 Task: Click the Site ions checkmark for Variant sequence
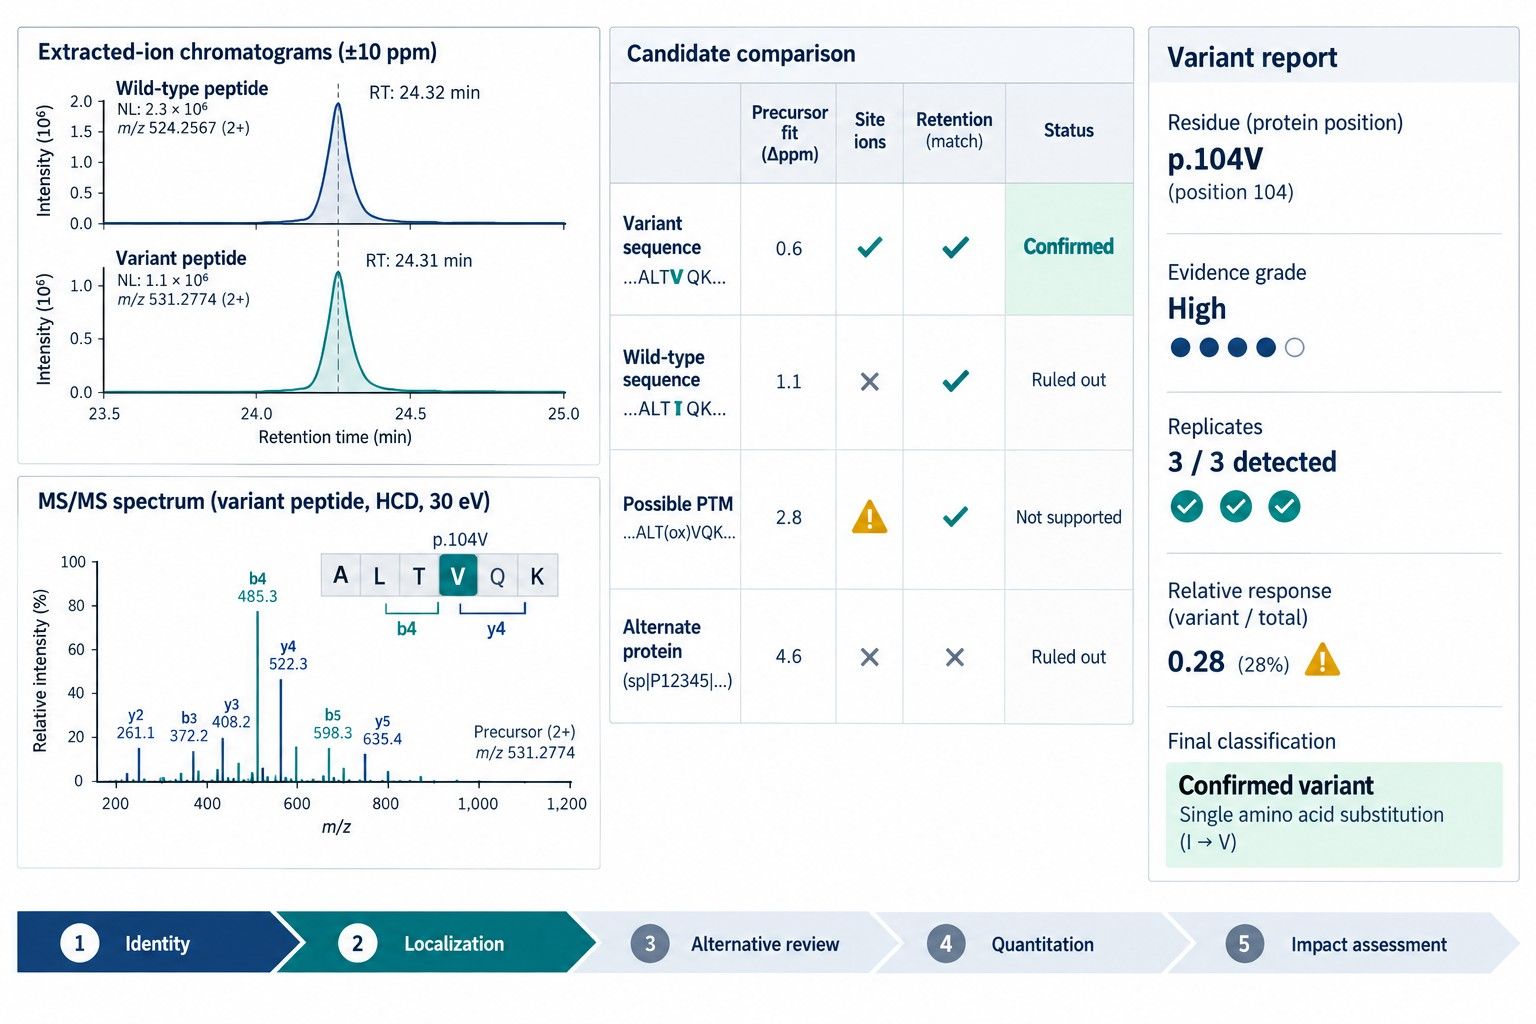coord(870,246)
